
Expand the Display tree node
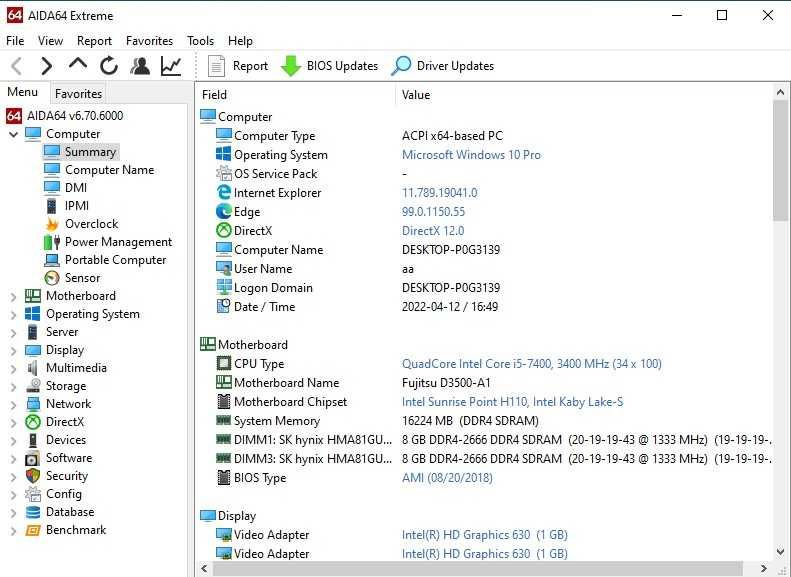tap(14, 351)
